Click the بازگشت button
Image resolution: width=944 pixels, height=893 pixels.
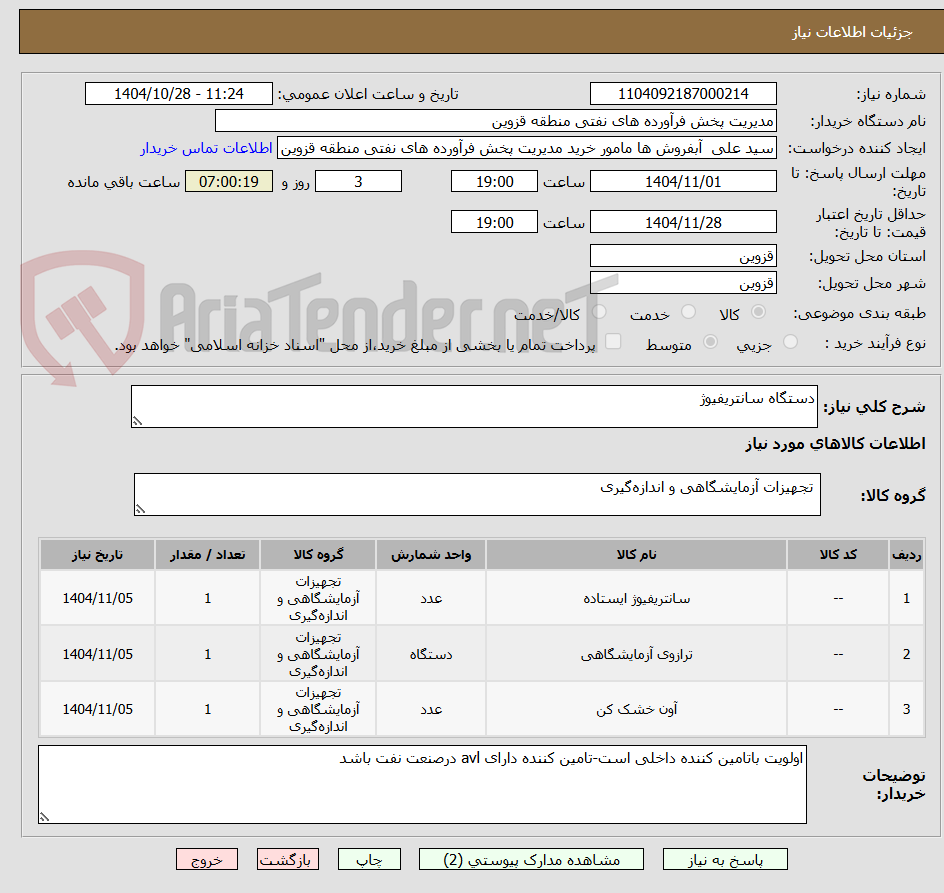point(288,859)
